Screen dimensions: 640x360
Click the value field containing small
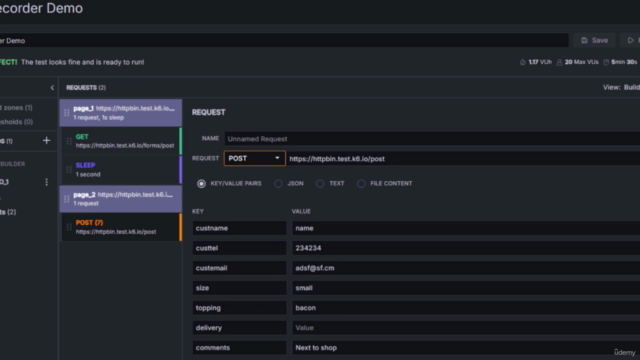point(466,288)
